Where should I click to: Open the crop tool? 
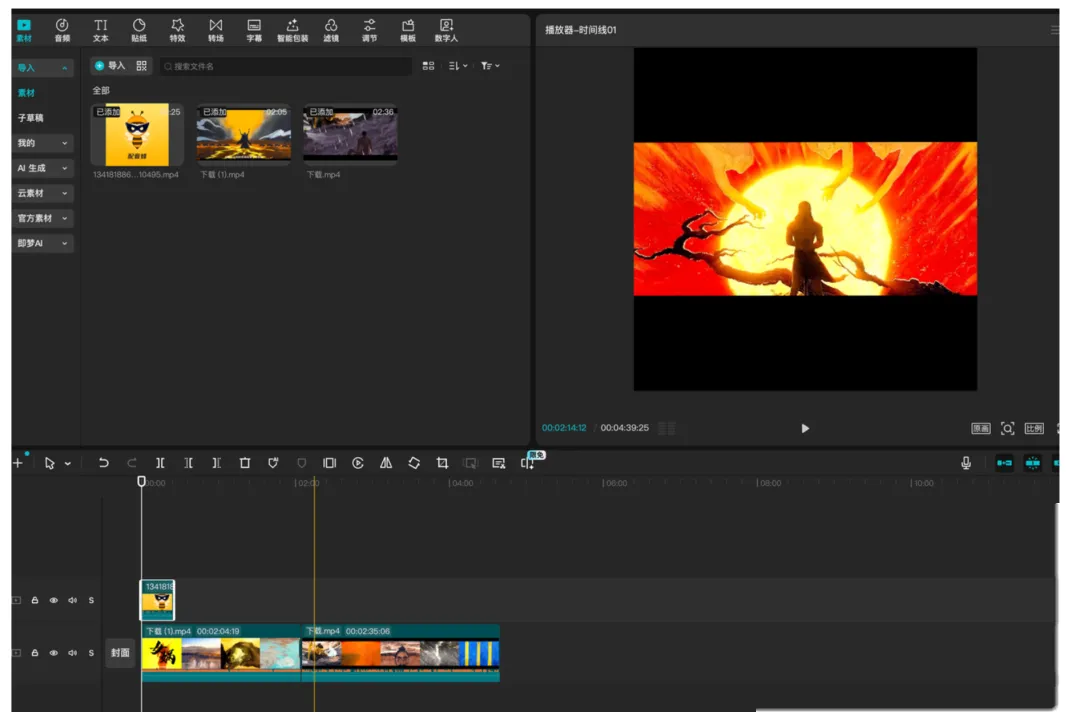coord(442,463)
